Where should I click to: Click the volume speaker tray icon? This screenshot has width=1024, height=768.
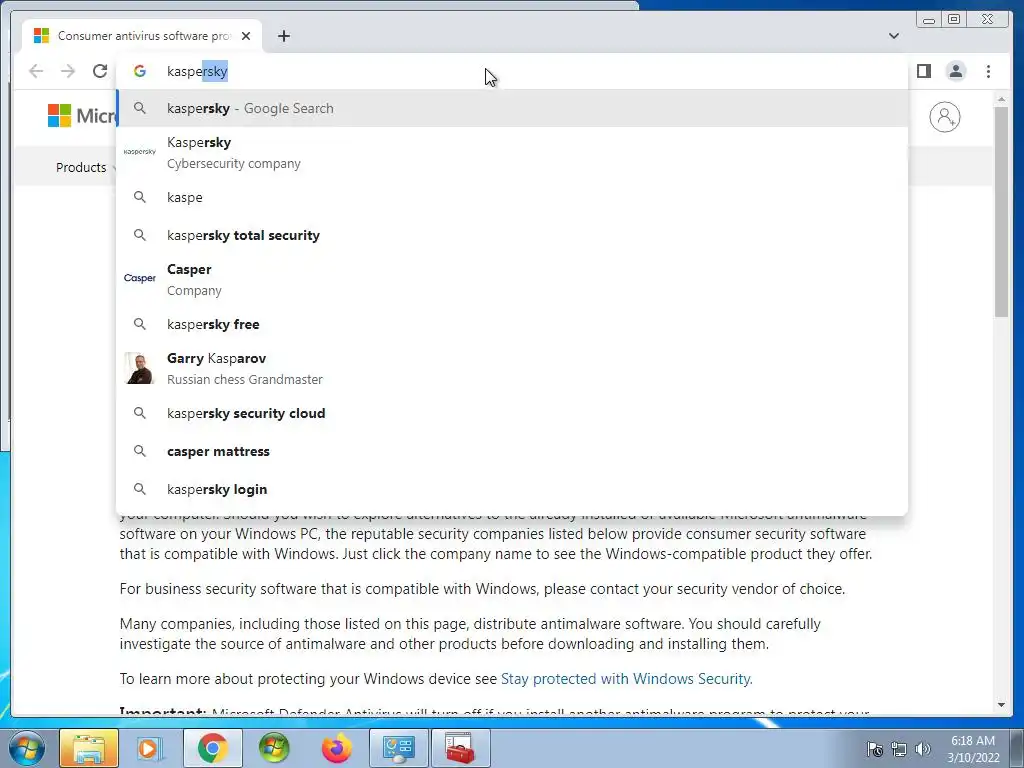tap(923, 749)
